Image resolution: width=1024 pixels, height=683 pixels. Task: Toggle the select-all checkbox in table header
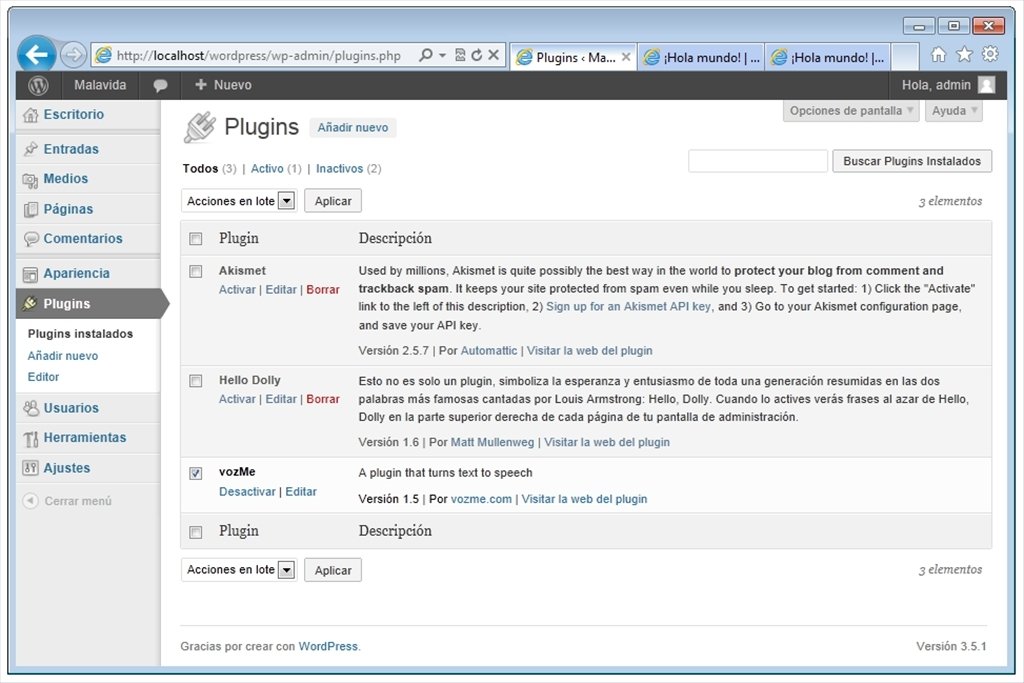coord(196,239)
